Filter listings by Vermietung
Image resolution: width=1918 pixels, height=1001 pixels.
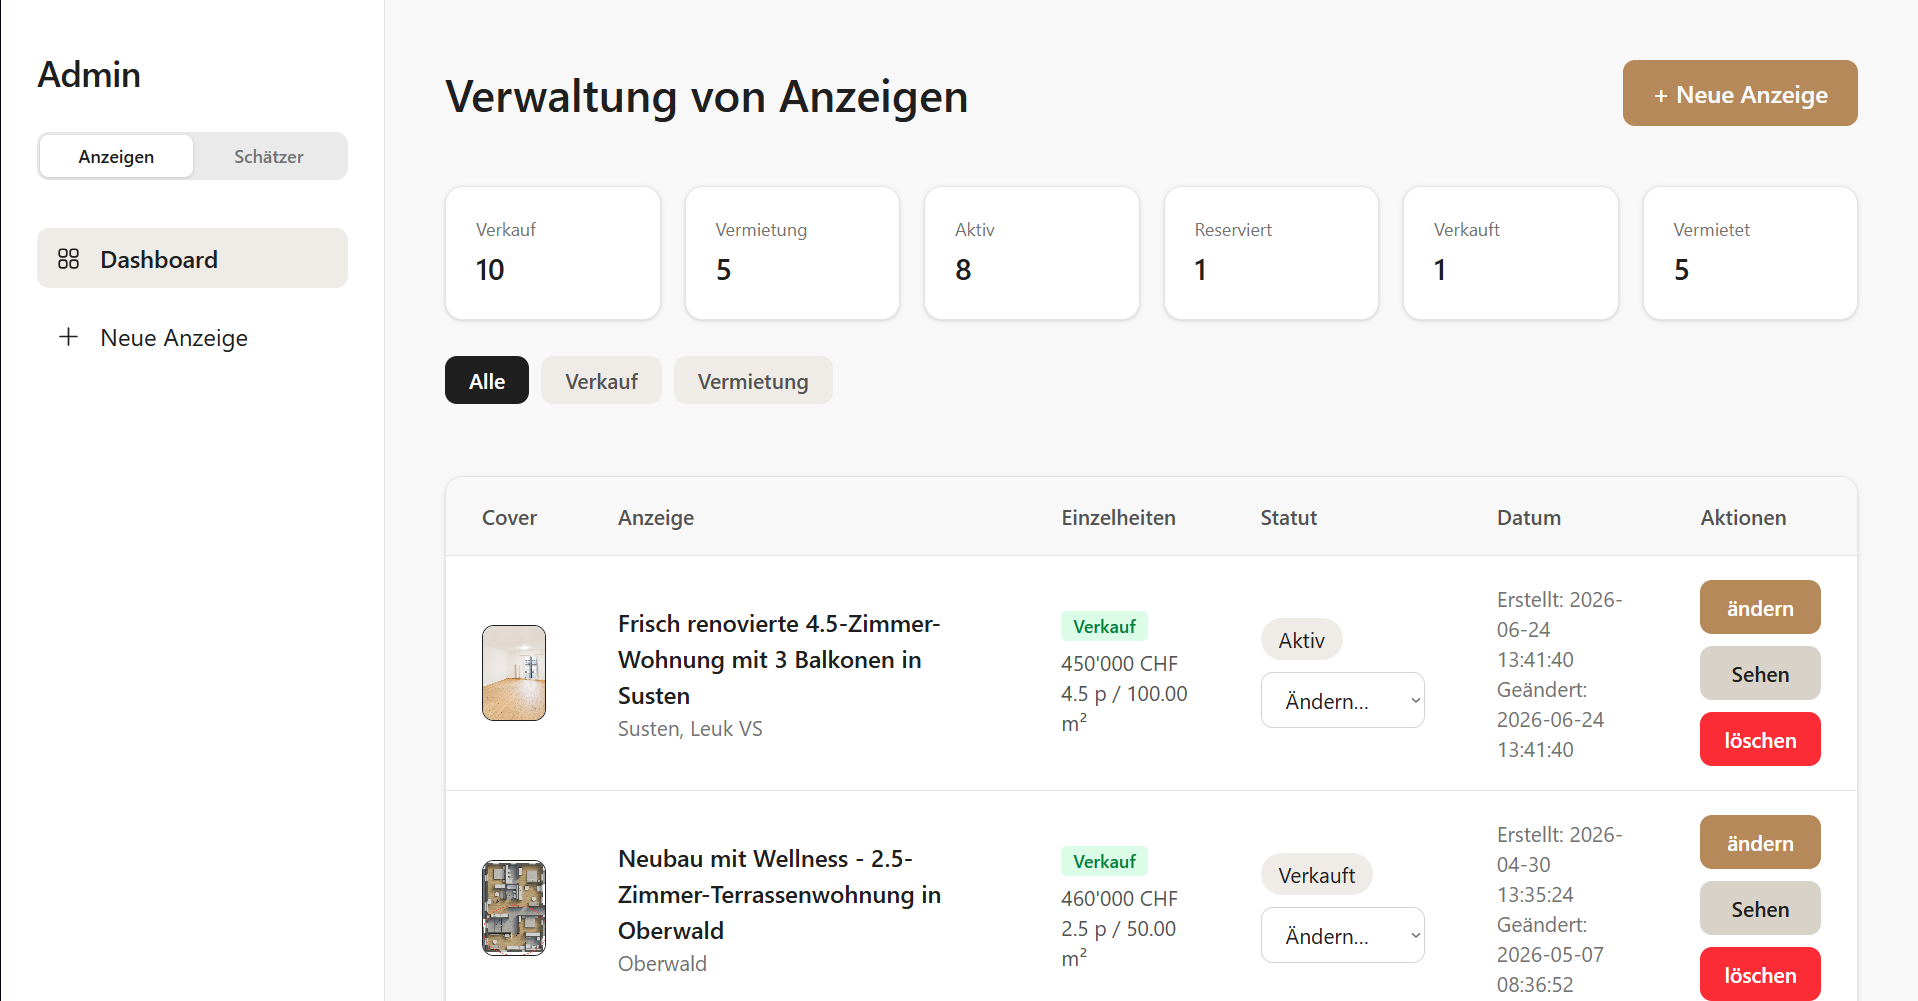753,380
